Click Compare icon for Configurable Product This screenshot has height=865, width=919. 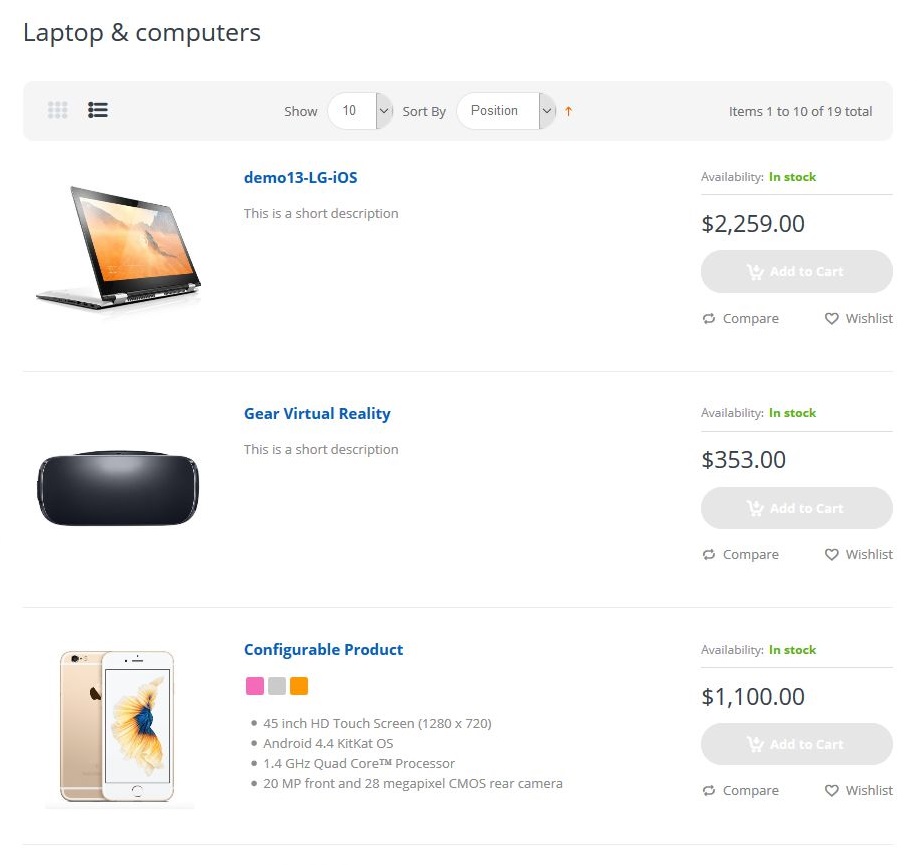[709, 790]
